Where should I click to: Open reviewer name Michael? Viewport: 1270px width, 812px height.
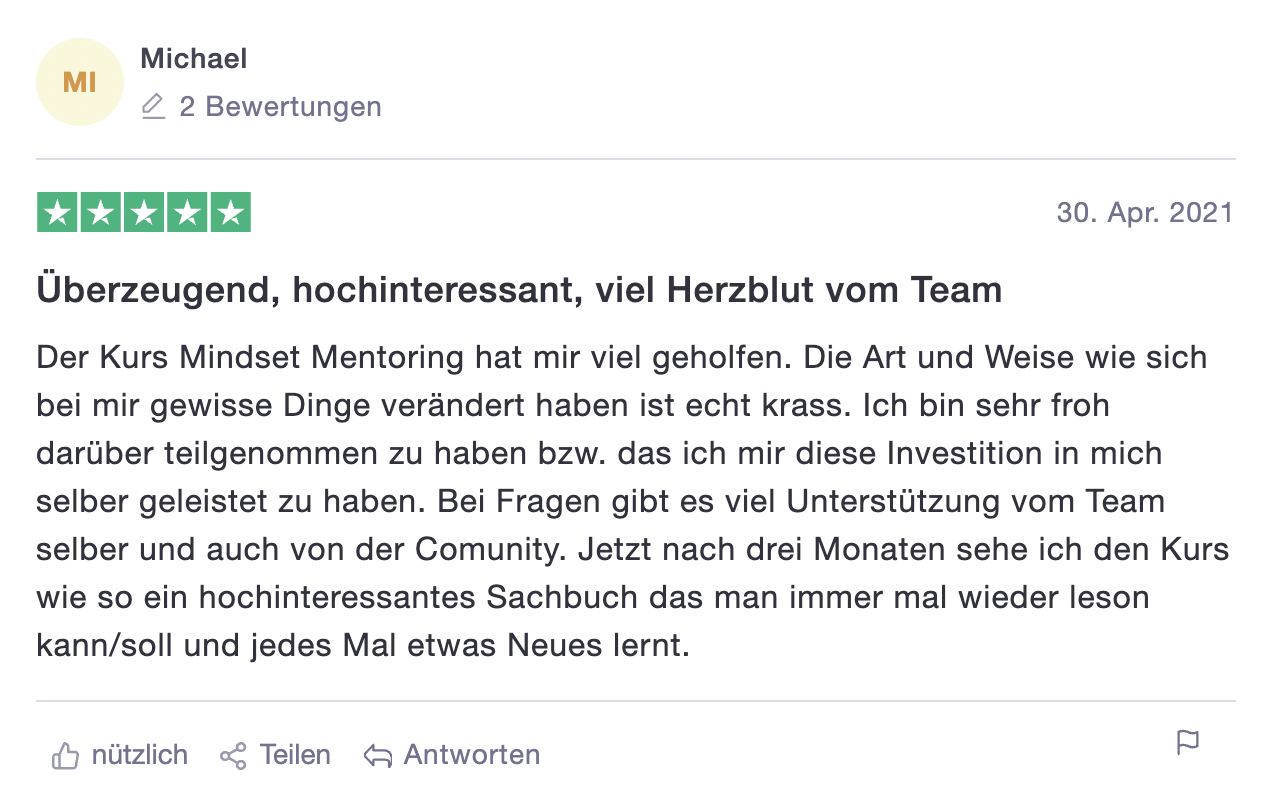coord(194,59)
